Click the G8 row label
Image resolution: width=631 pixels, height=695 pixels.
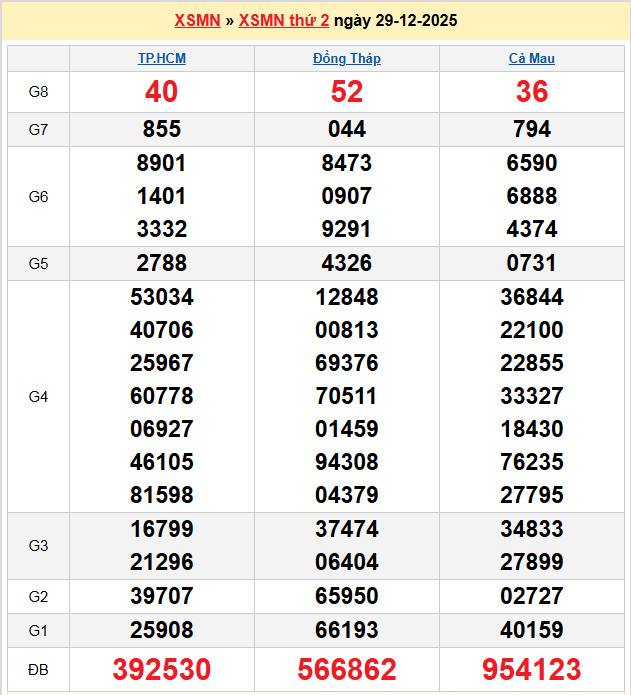(x=38, y=92)
